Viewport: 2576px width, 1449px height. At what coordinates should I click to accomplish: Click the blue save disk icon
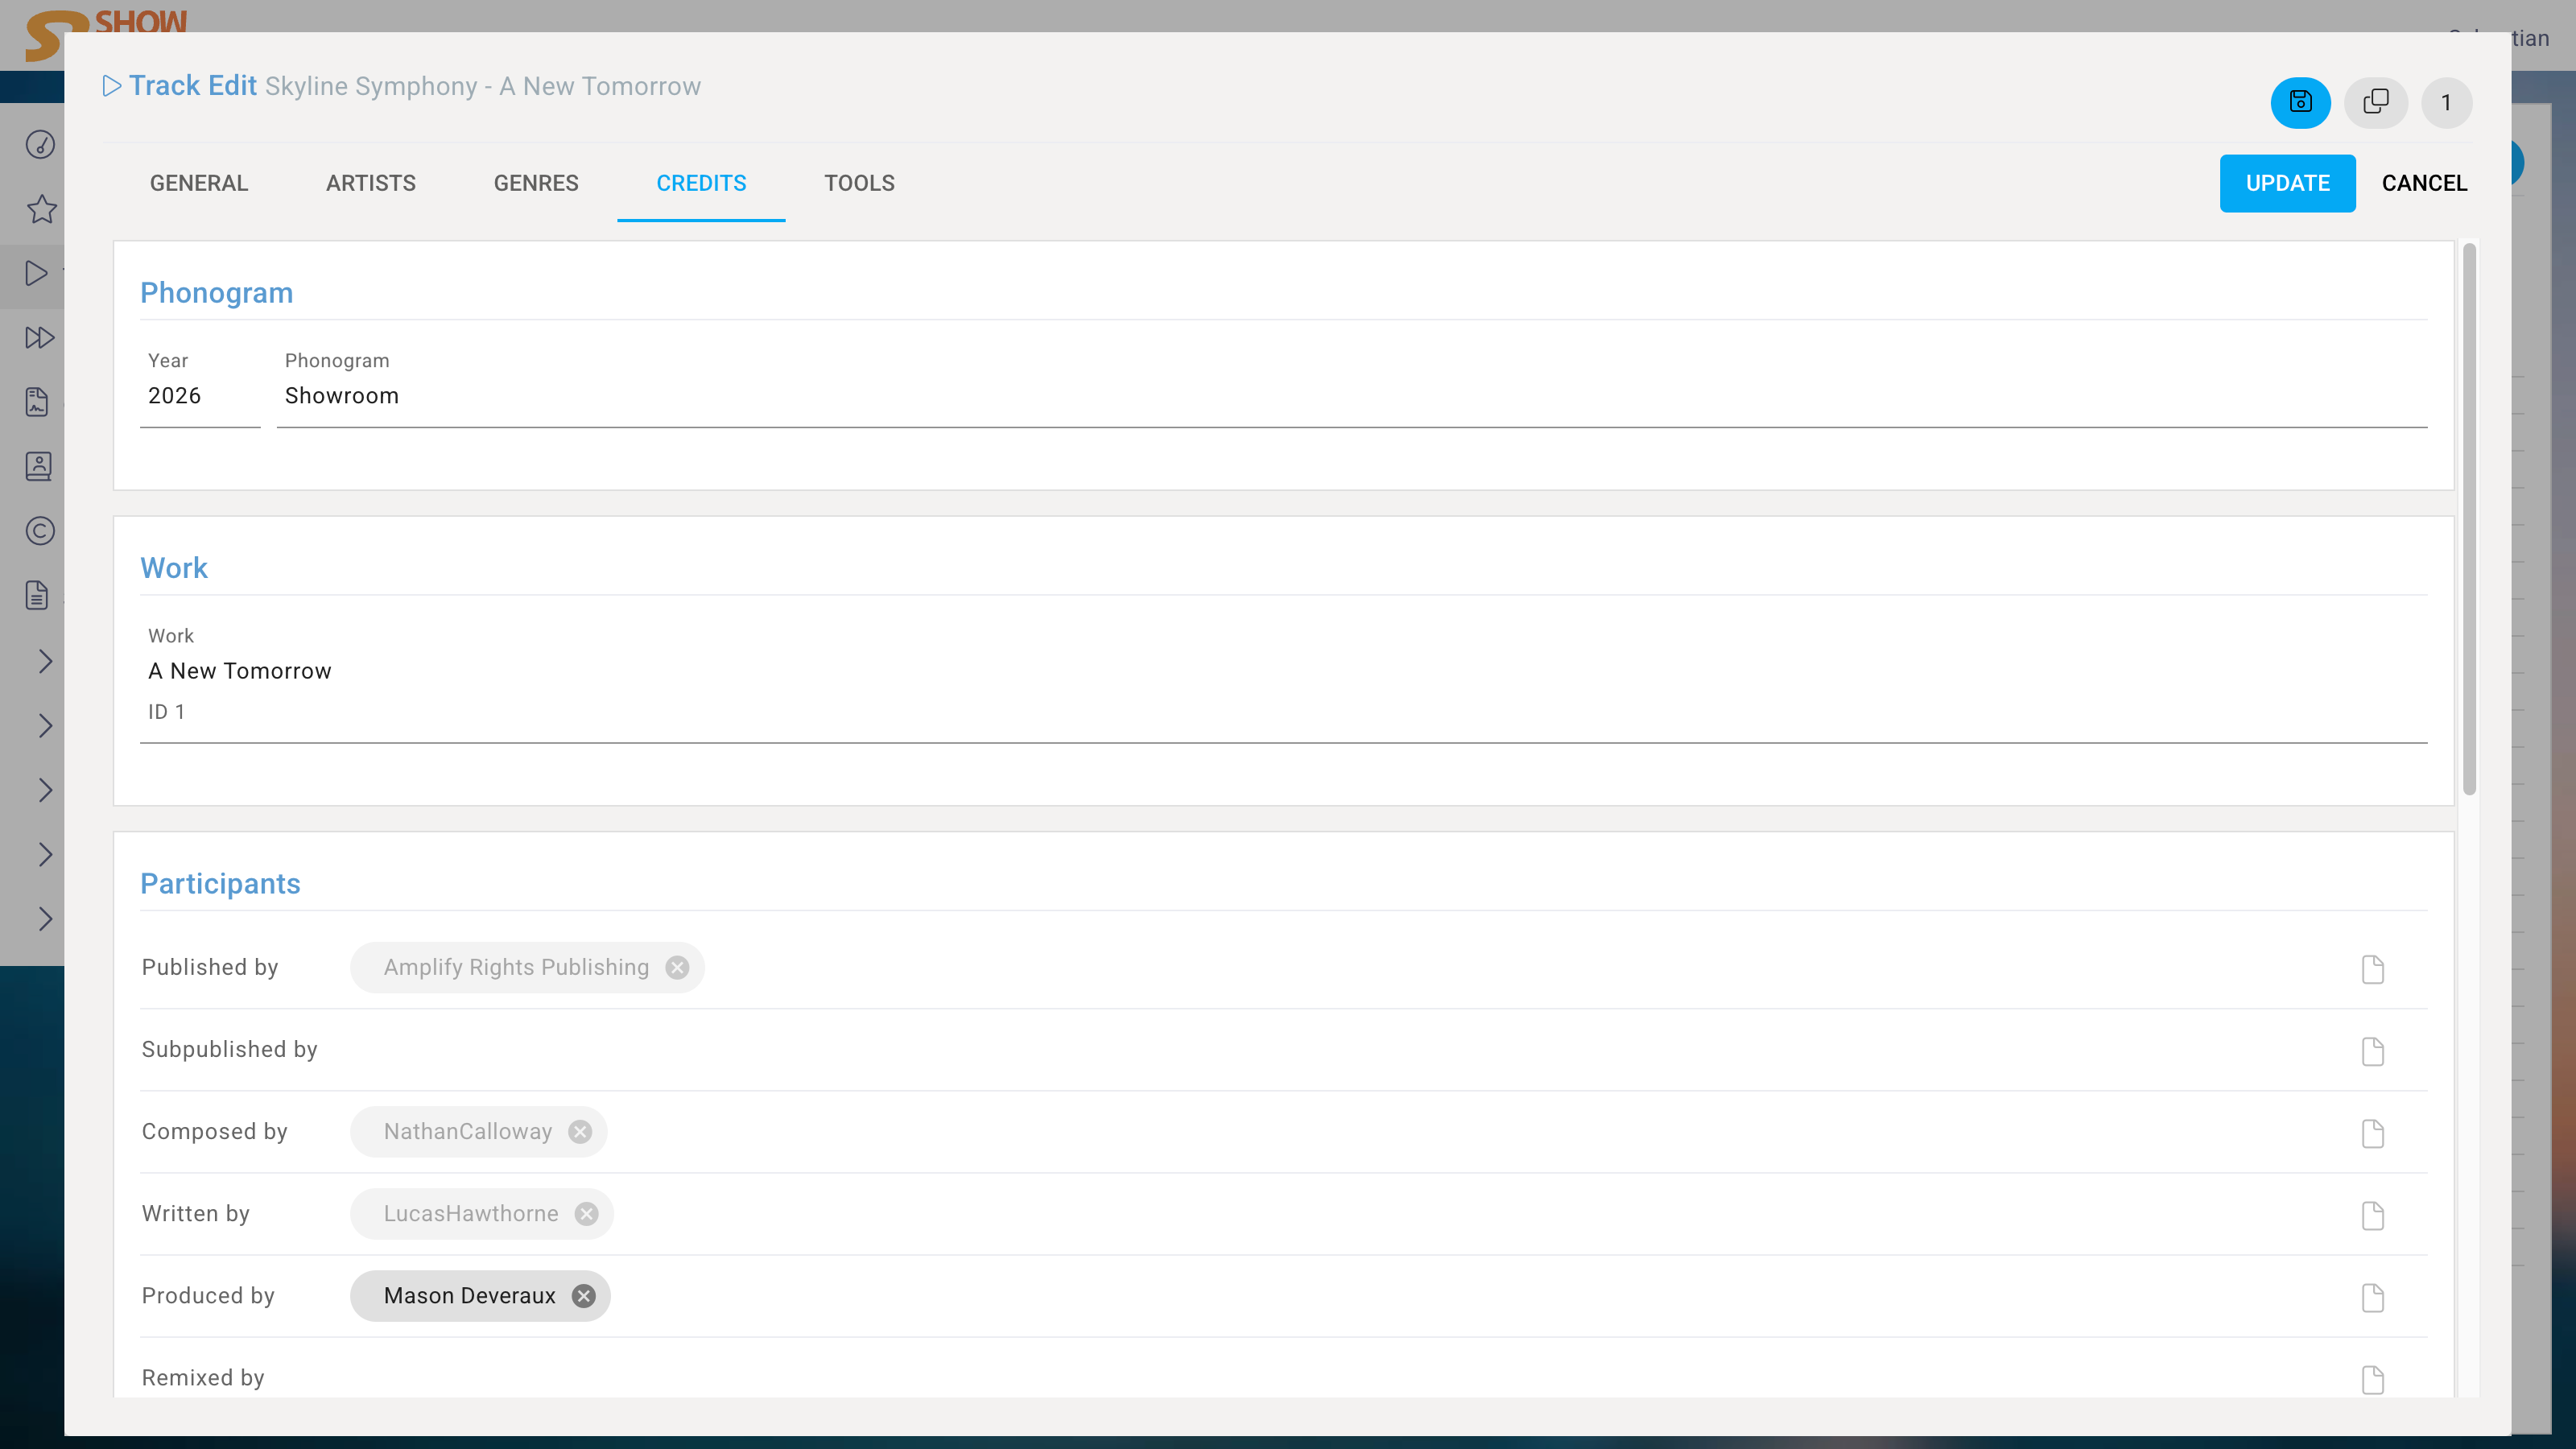2300,102
